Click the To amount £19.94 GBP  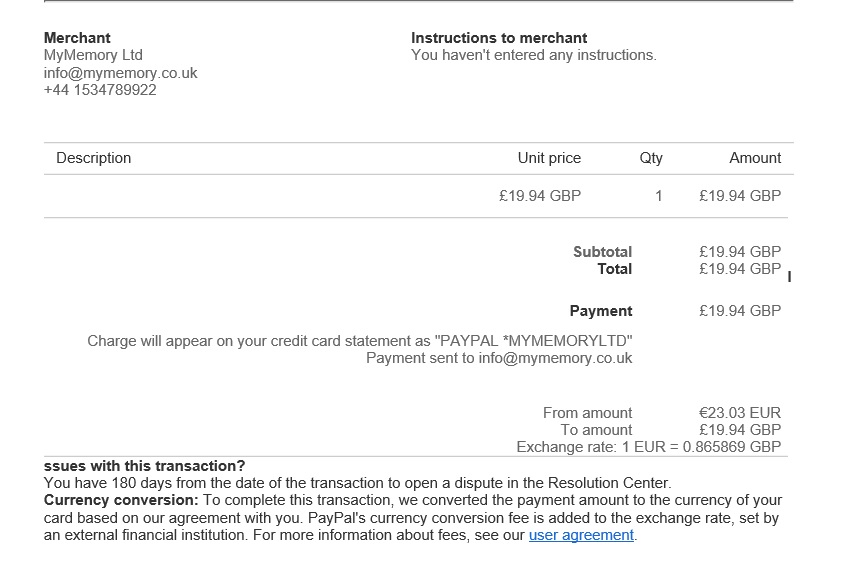click(740, 430)
